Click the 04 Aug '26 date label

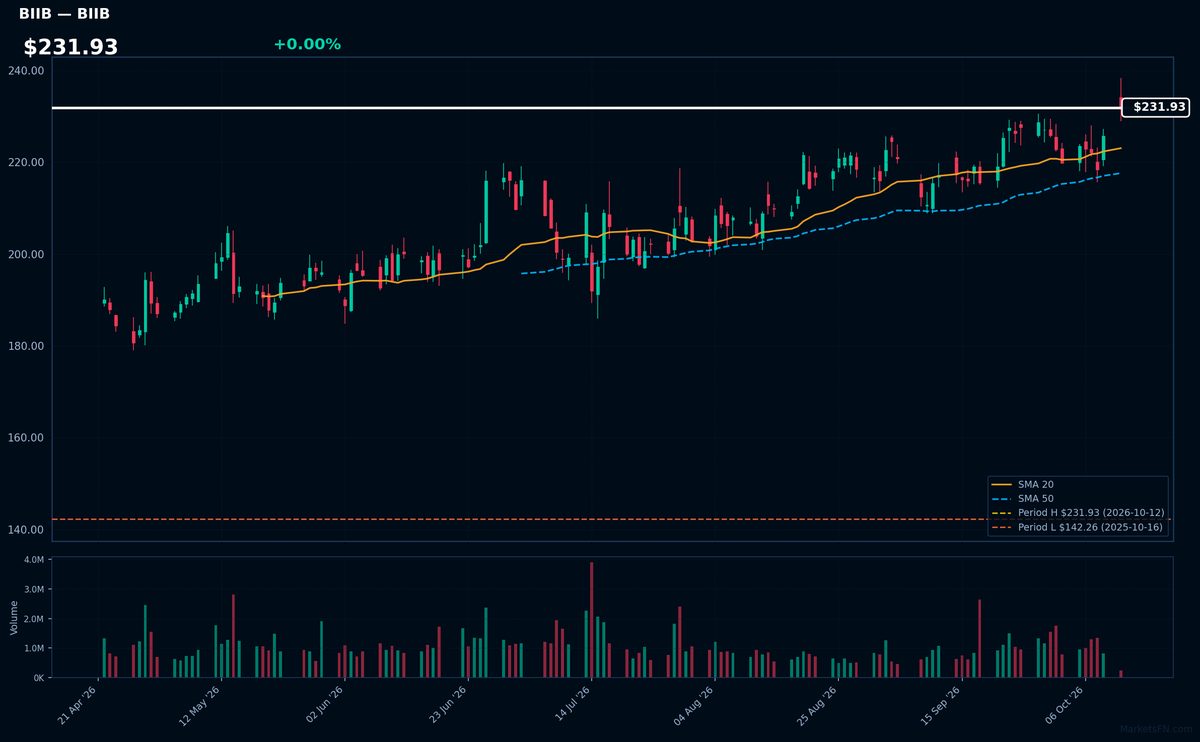[694, 707]
